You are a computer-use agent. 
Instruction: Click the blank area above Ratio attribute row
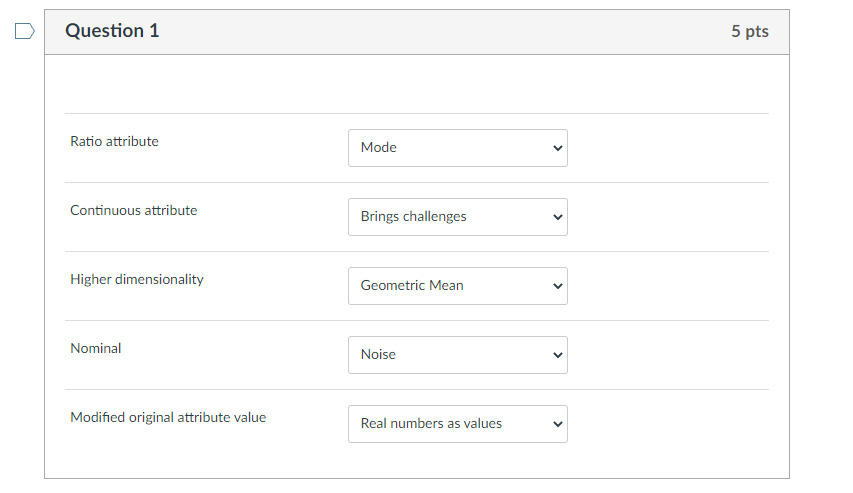pyautogui.click(x=417, y=85)
